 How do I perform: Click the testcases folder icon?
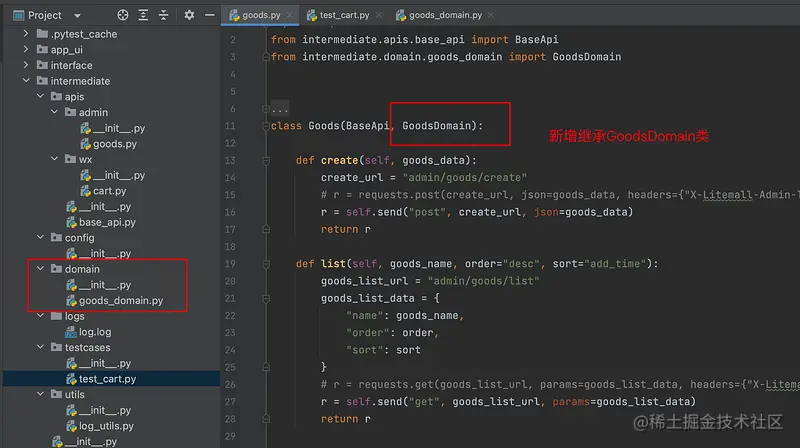coord(57,347)
